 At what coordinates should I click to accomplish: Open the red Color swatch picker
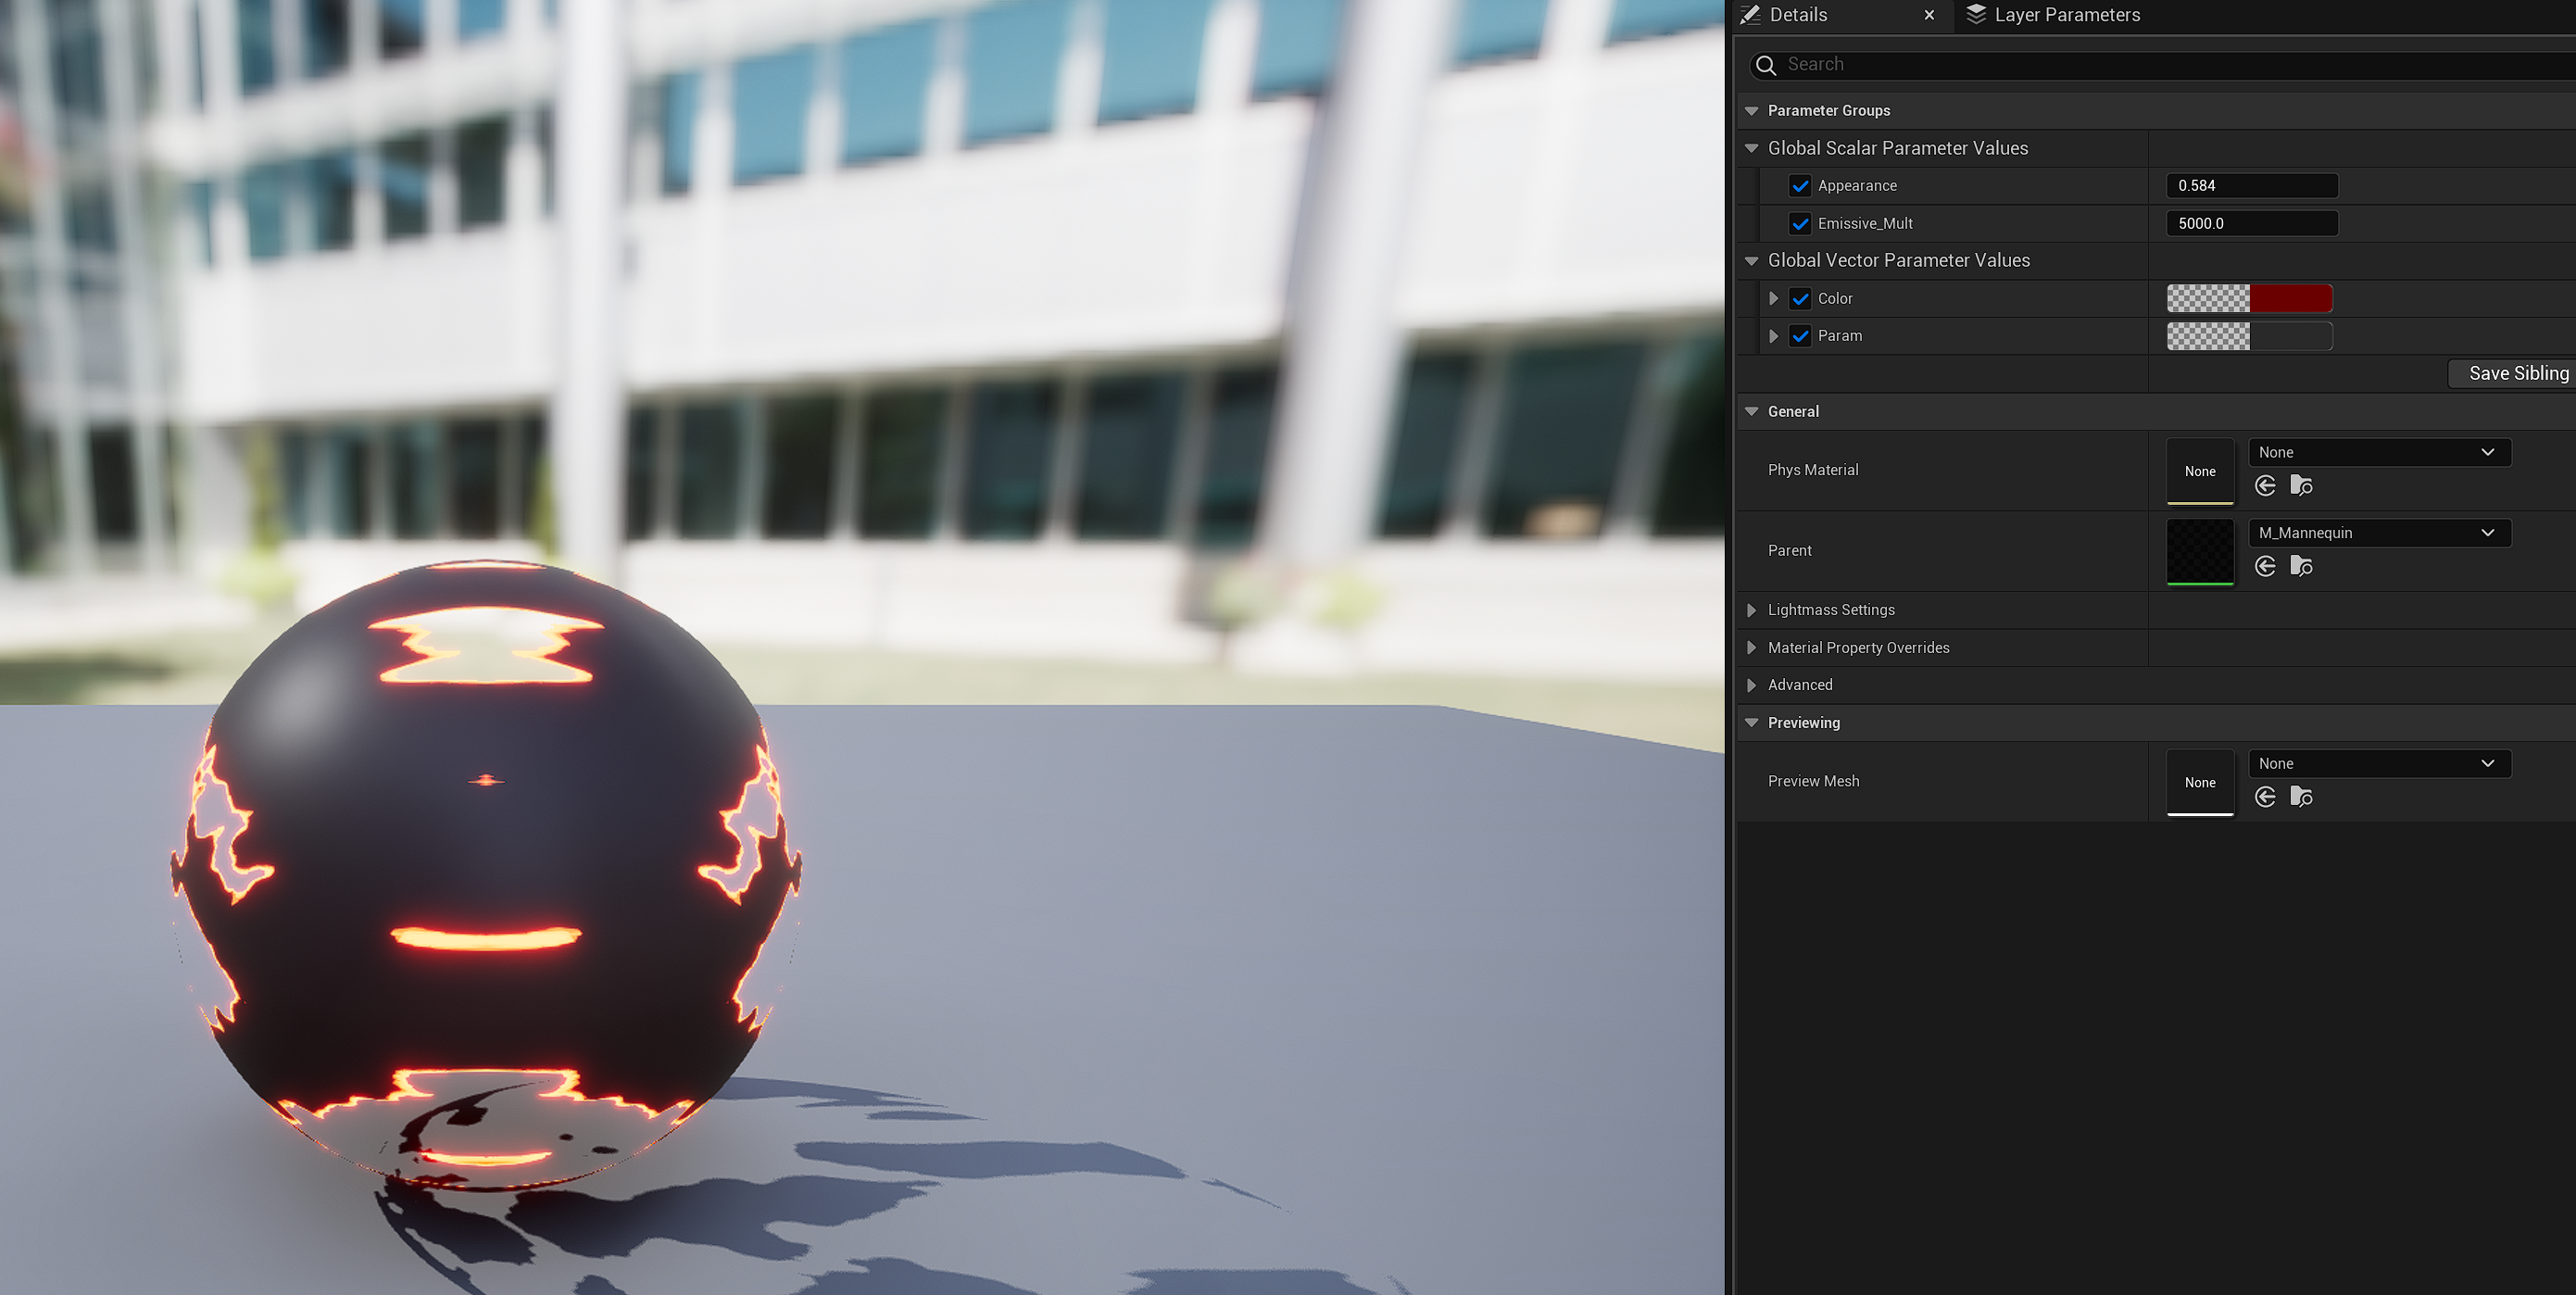click(x=2249, y=299)
